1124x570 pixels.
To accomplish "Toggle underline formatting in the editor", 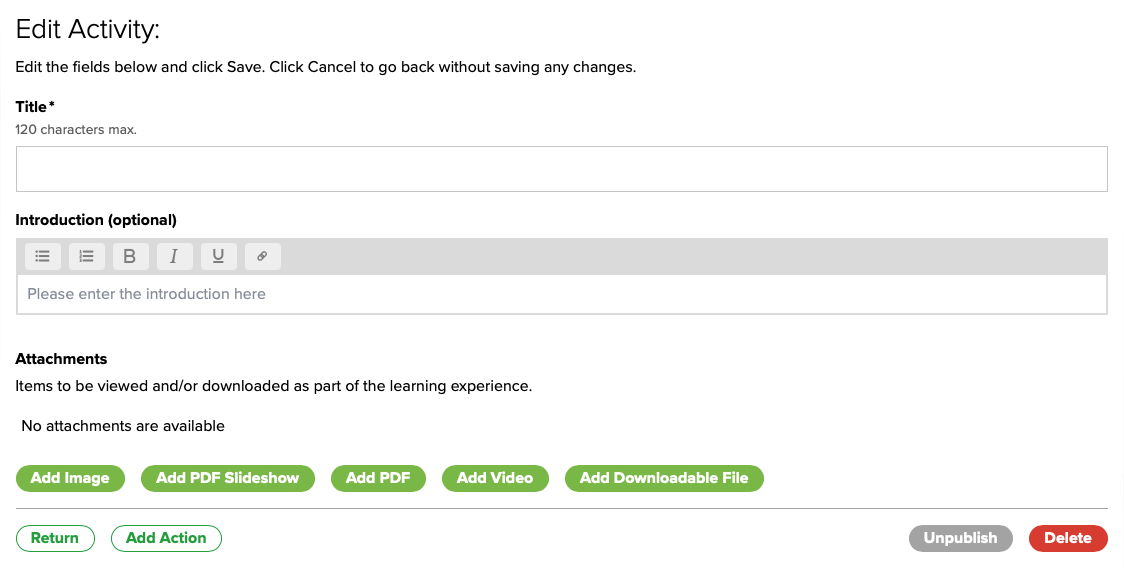I will (218, 257).
